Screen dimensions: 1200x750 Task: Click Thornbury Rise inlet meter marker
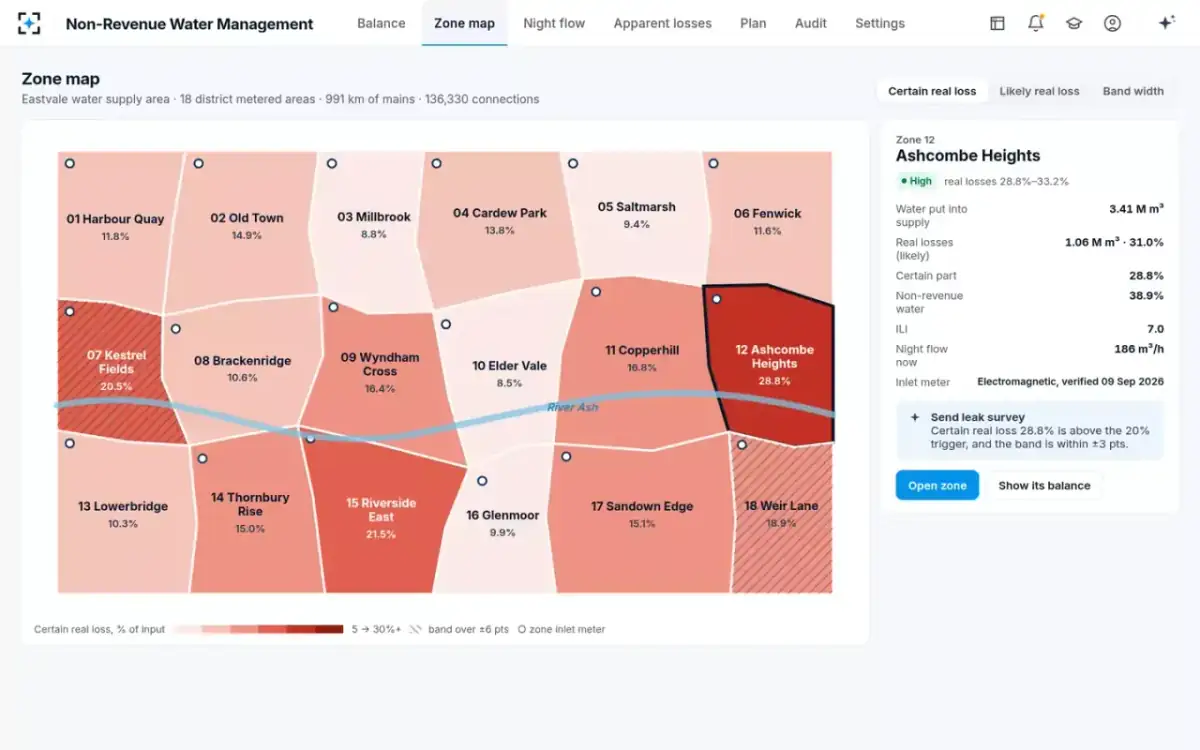[x=203, y=459]
